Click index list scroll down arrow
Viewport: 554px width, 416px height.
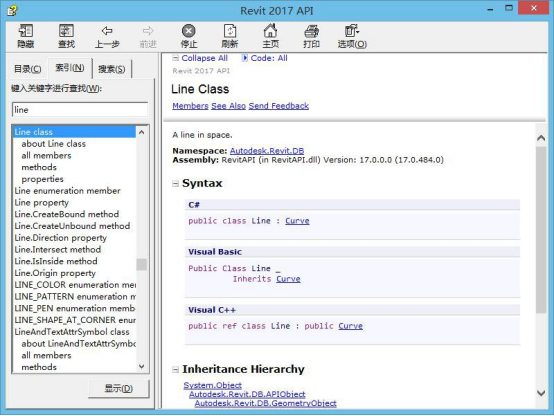click(142, 366)
